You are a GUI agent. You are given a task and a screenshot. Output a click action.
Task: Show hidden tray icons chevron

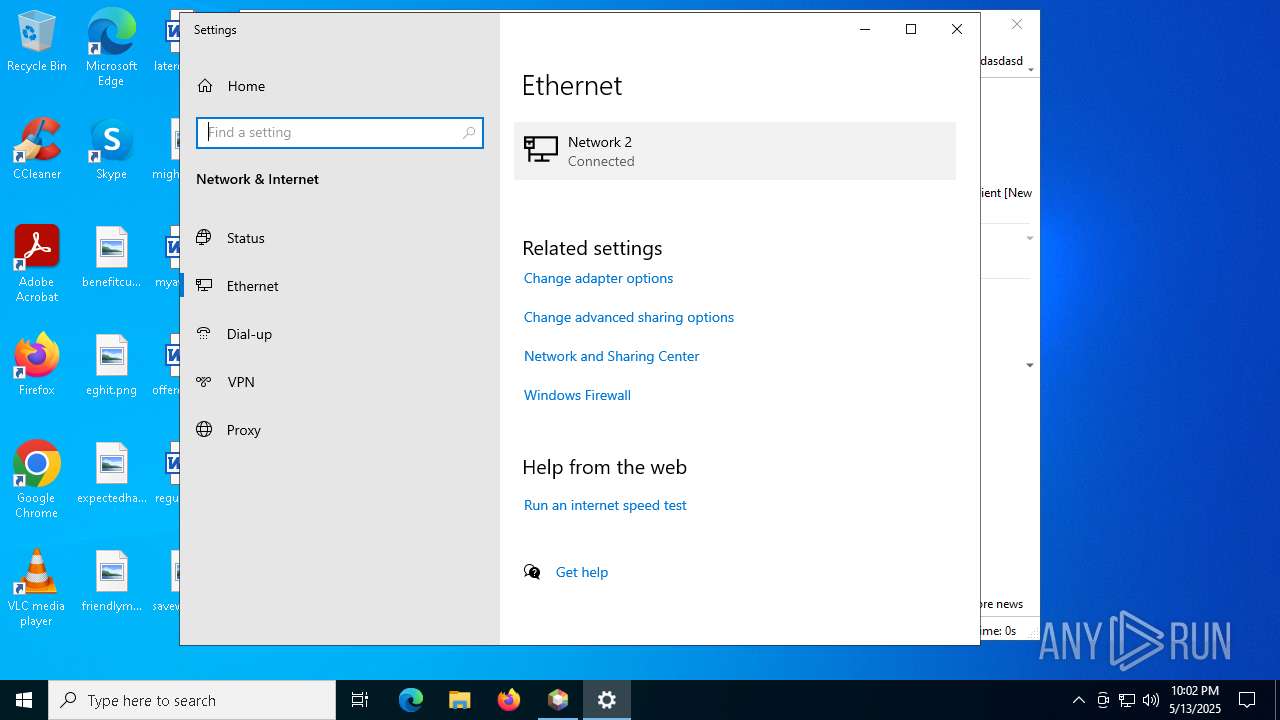[x=1078, y=700]
